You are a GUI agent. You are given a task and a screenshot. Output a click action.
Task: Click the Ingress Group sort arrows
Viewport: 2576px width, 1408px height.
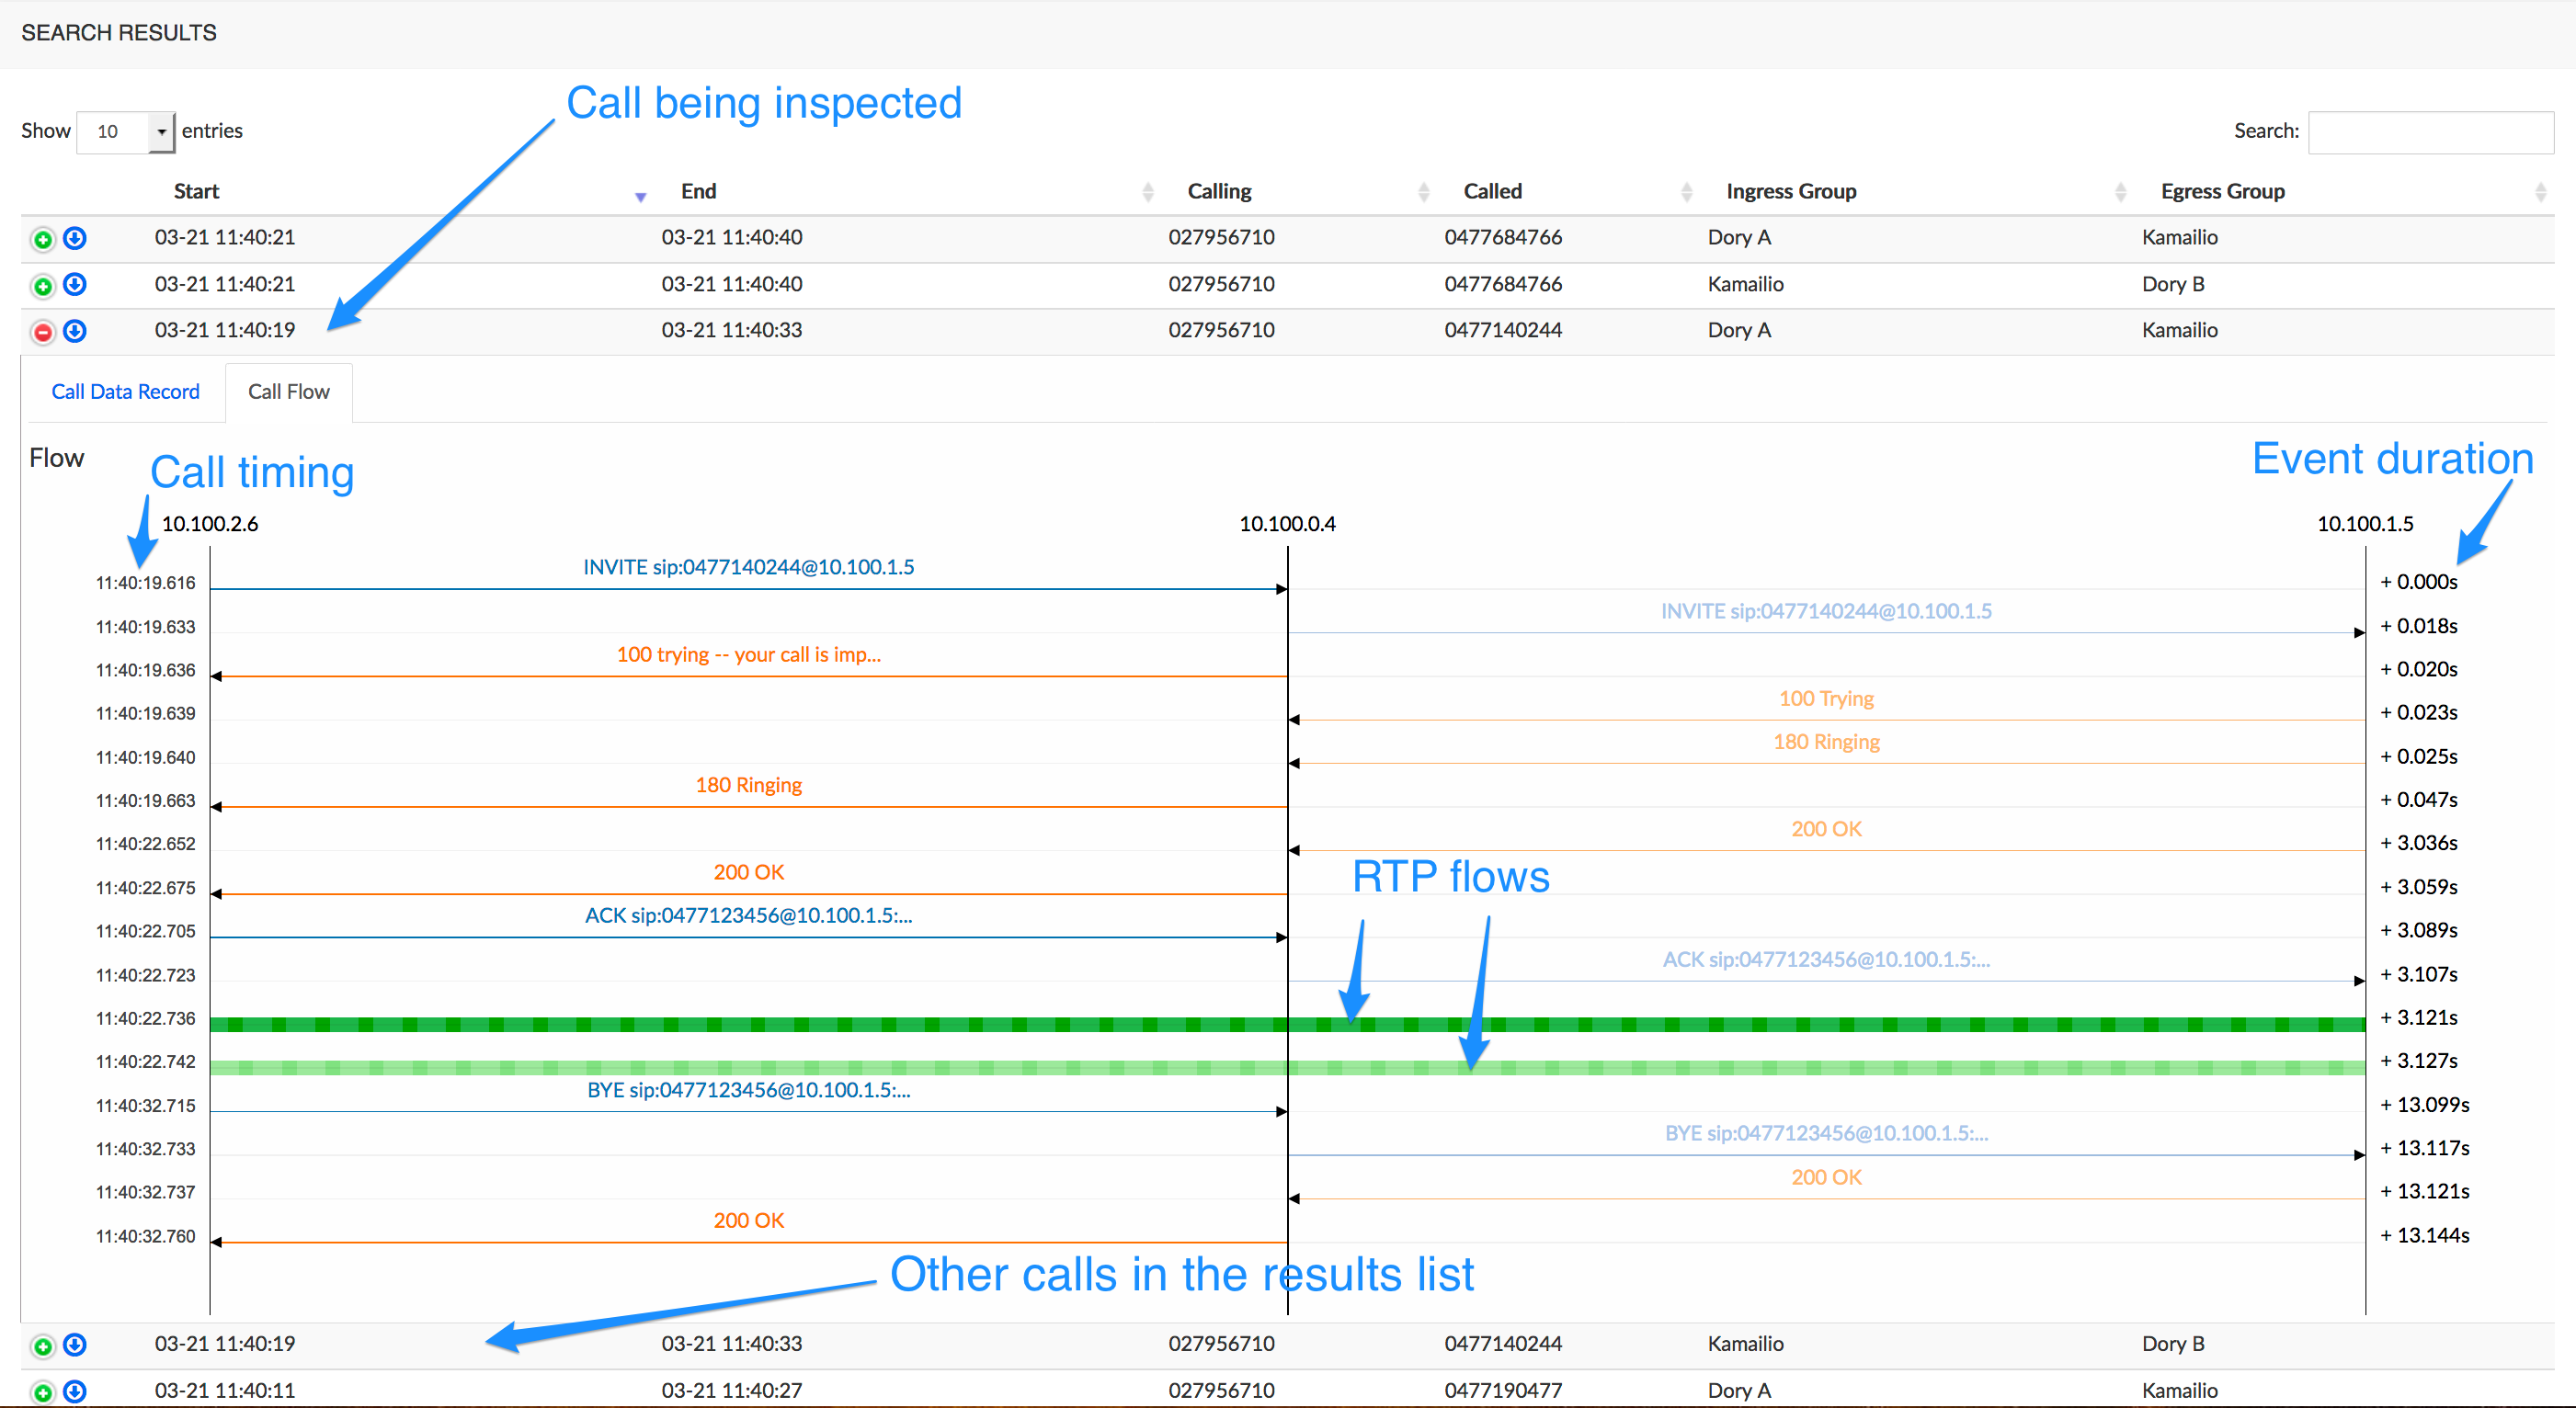(2121, 192)
